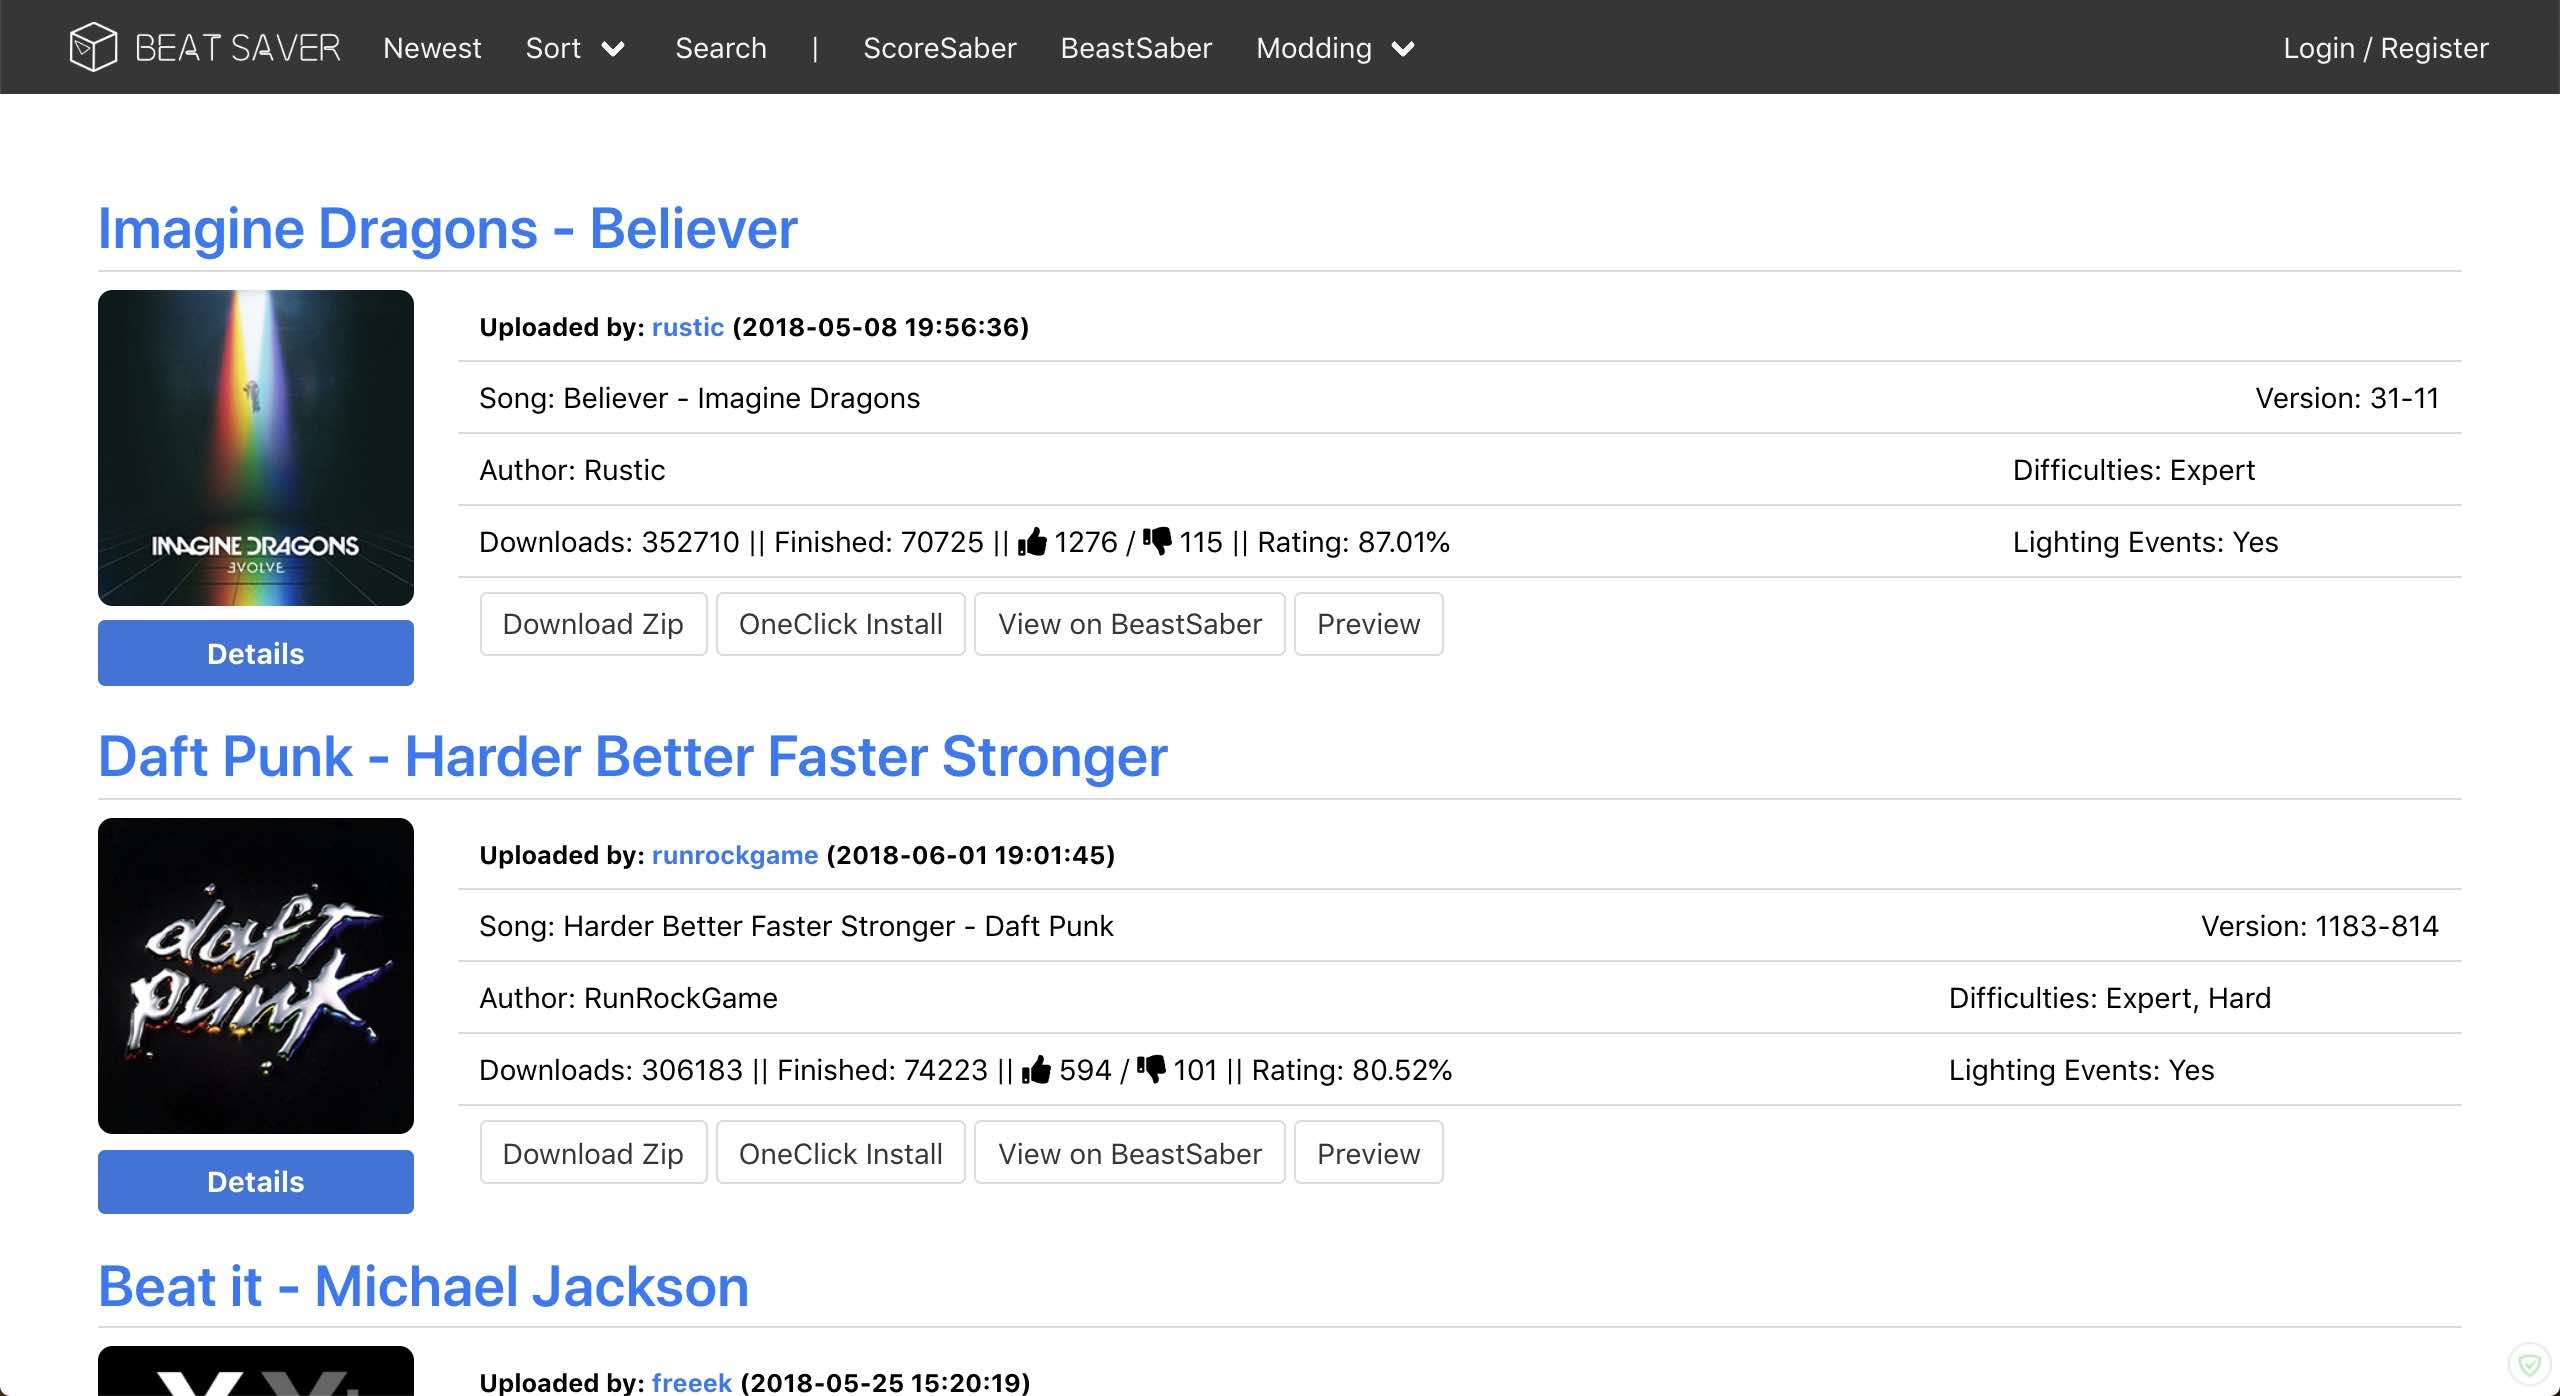Click the text 'Difficulties: Expert' for Believer
Viewport: 2560px width, 1396px height.
coord(2133,470)
